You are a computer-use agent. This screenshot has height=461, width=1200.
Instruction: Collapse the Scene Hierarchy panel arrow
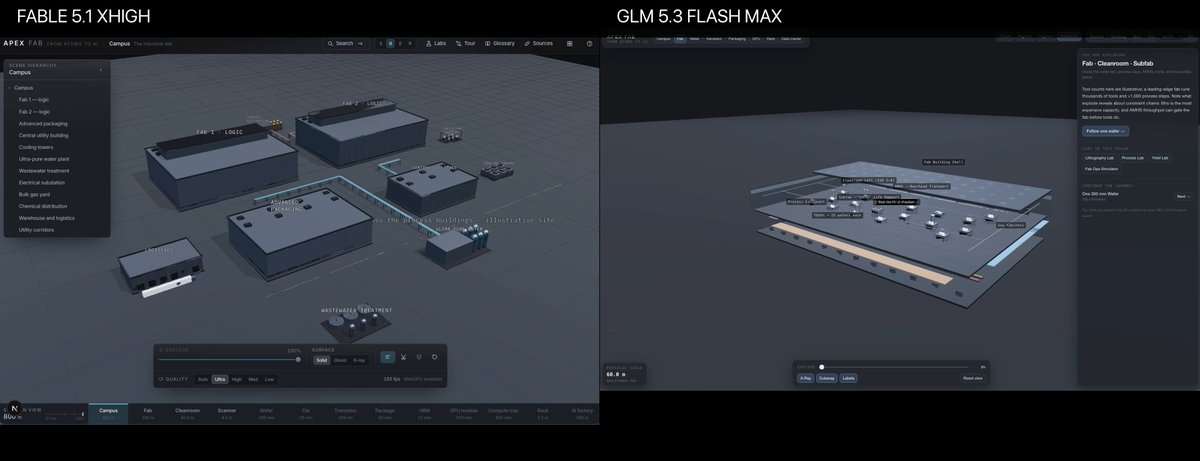click(101, 70)
